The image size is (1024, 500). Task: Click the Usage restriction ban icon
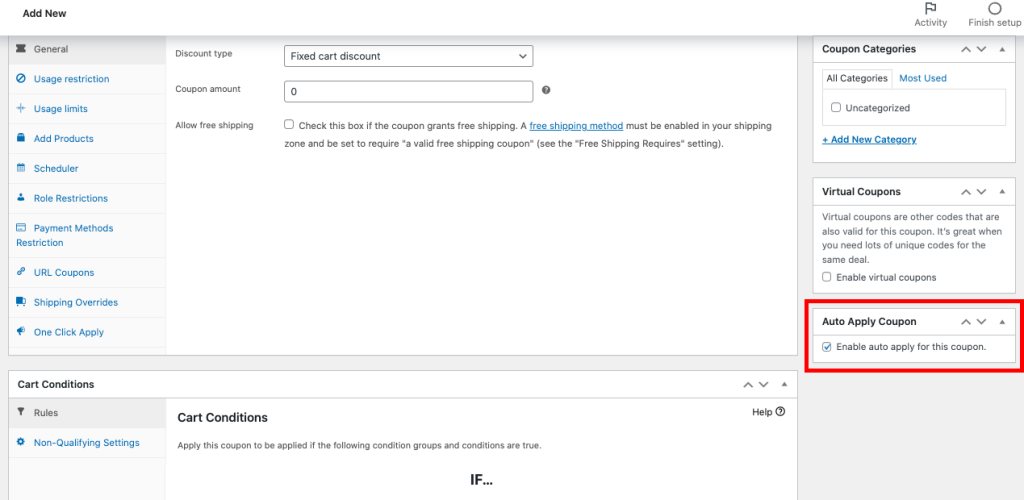(x=21, y=78)
